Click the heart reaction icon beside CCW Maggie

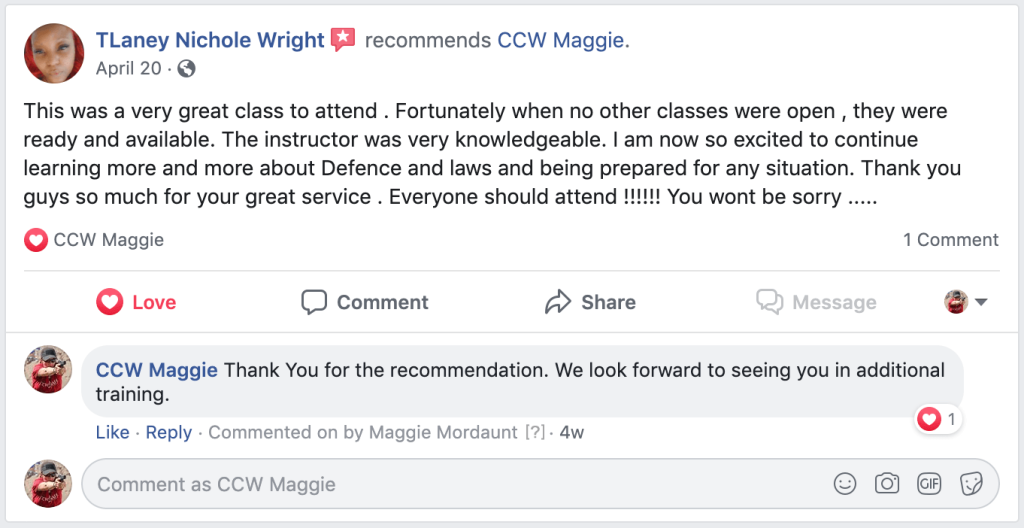click(x=36, y=240)
